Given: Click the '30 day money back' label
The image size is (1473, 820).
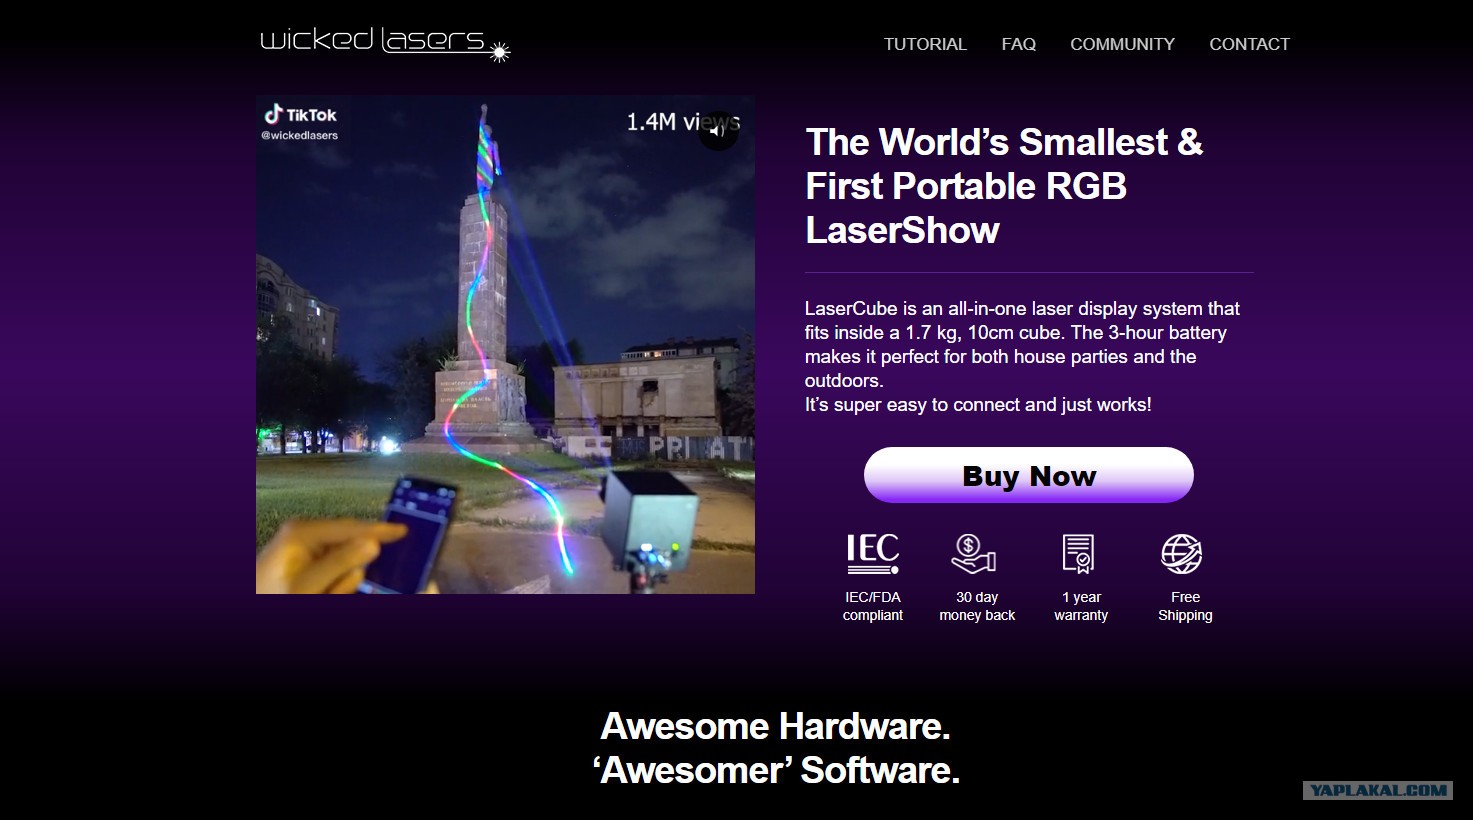Looking at the screenshot, I should 977,606.
